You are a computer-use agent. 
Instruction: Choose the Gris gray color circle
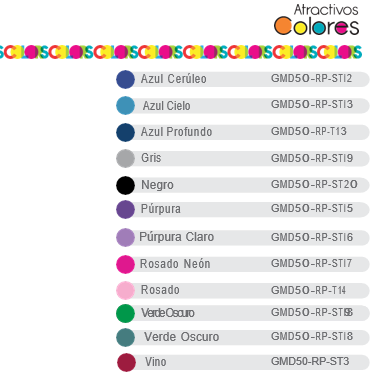coord(125,158)
